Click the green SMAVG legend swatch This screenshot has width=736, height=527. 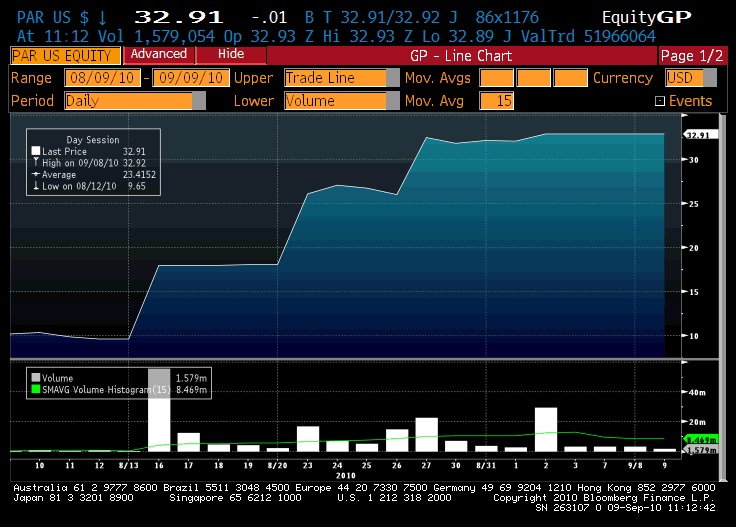[x=36, y=389]
